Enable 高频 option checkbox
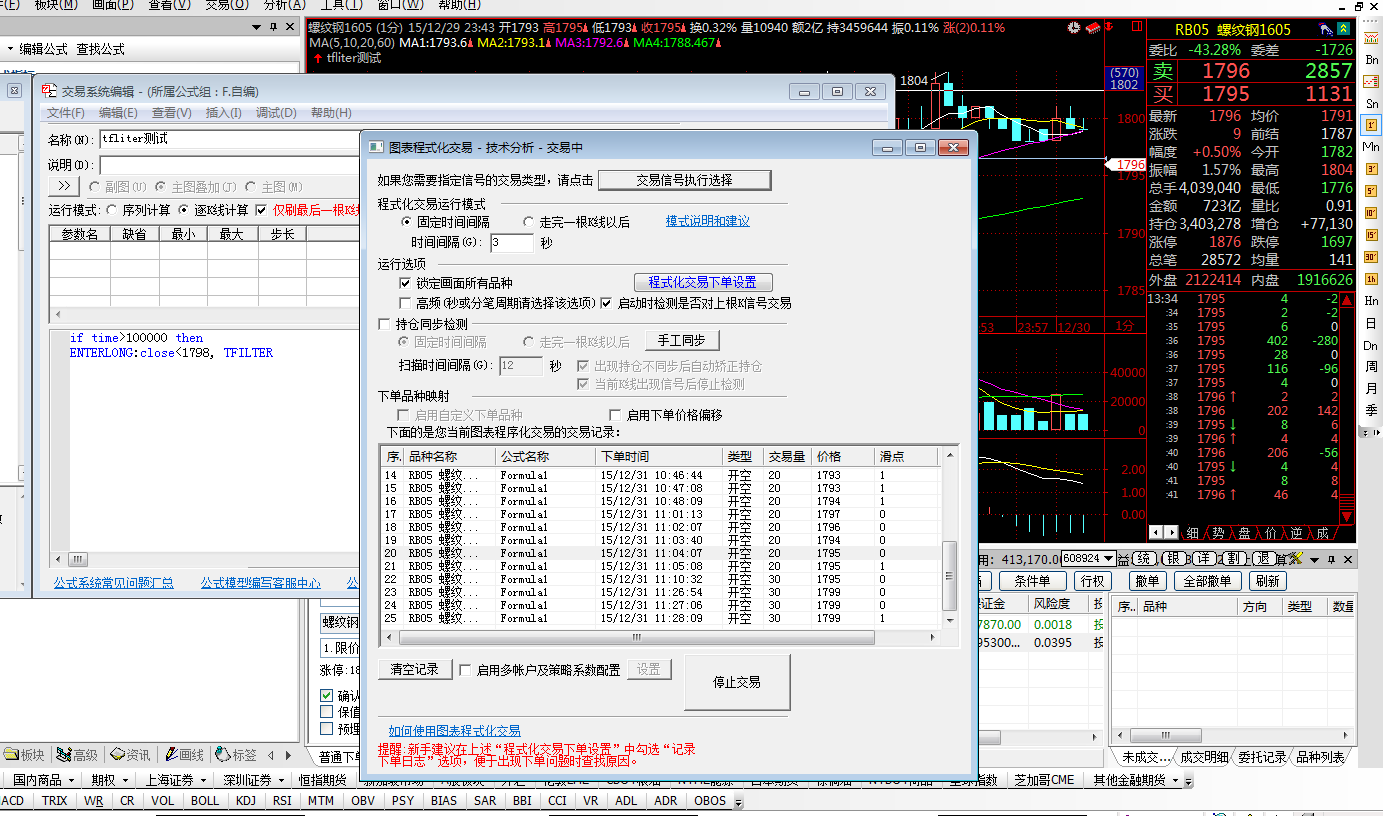Image resolution: width=1383 pixels, height=816 pixels. pos(405,303)
